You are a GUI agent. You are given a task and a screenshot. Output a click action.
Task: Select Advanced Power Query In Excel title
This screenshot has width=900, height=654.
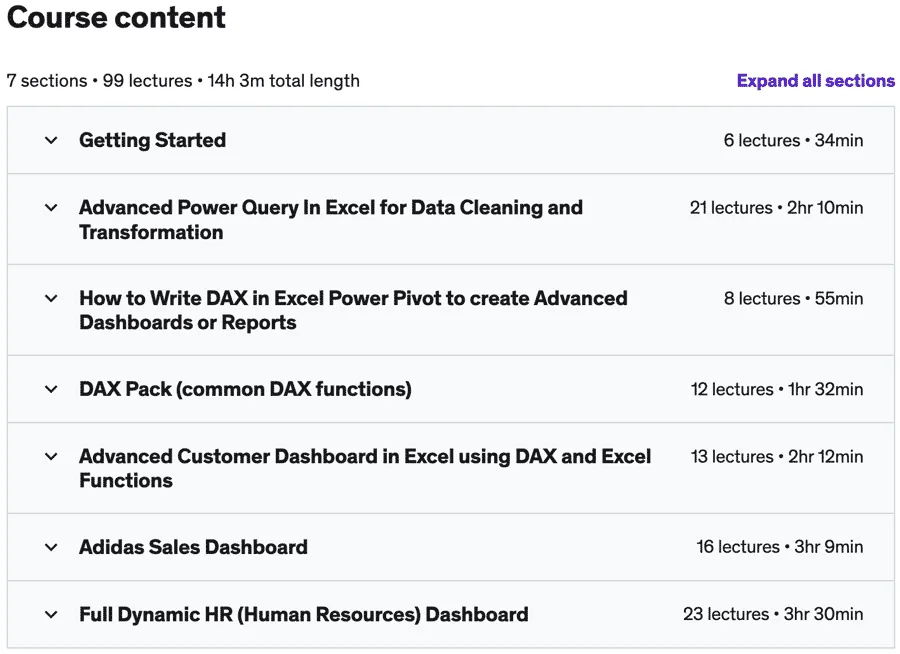(x=331, y=220)
